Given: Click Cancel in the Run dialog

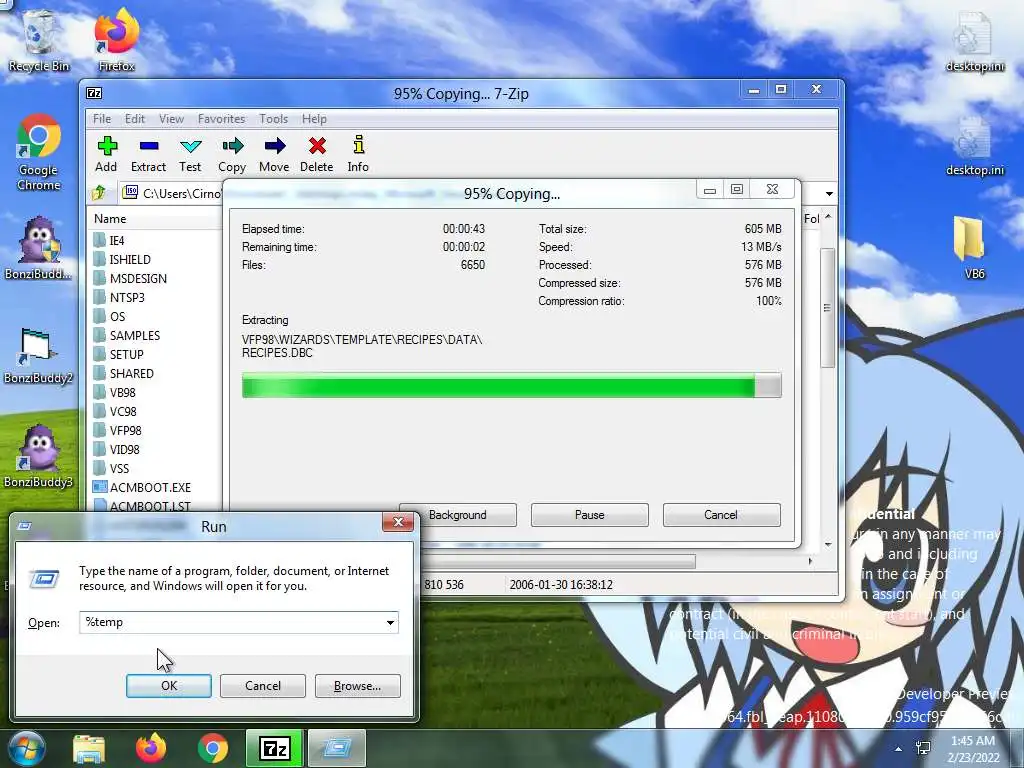Looking at the screenshot, I should (263, 686).
